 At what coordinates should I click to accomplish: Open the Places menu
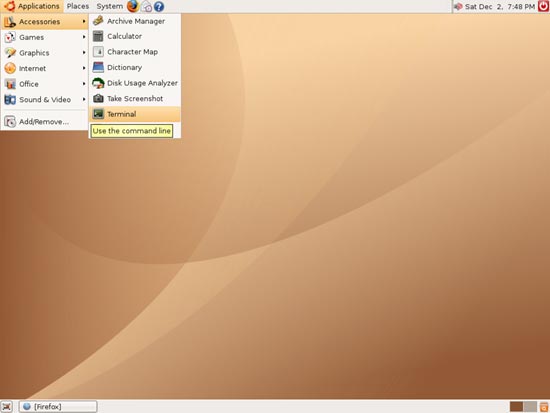78,6
